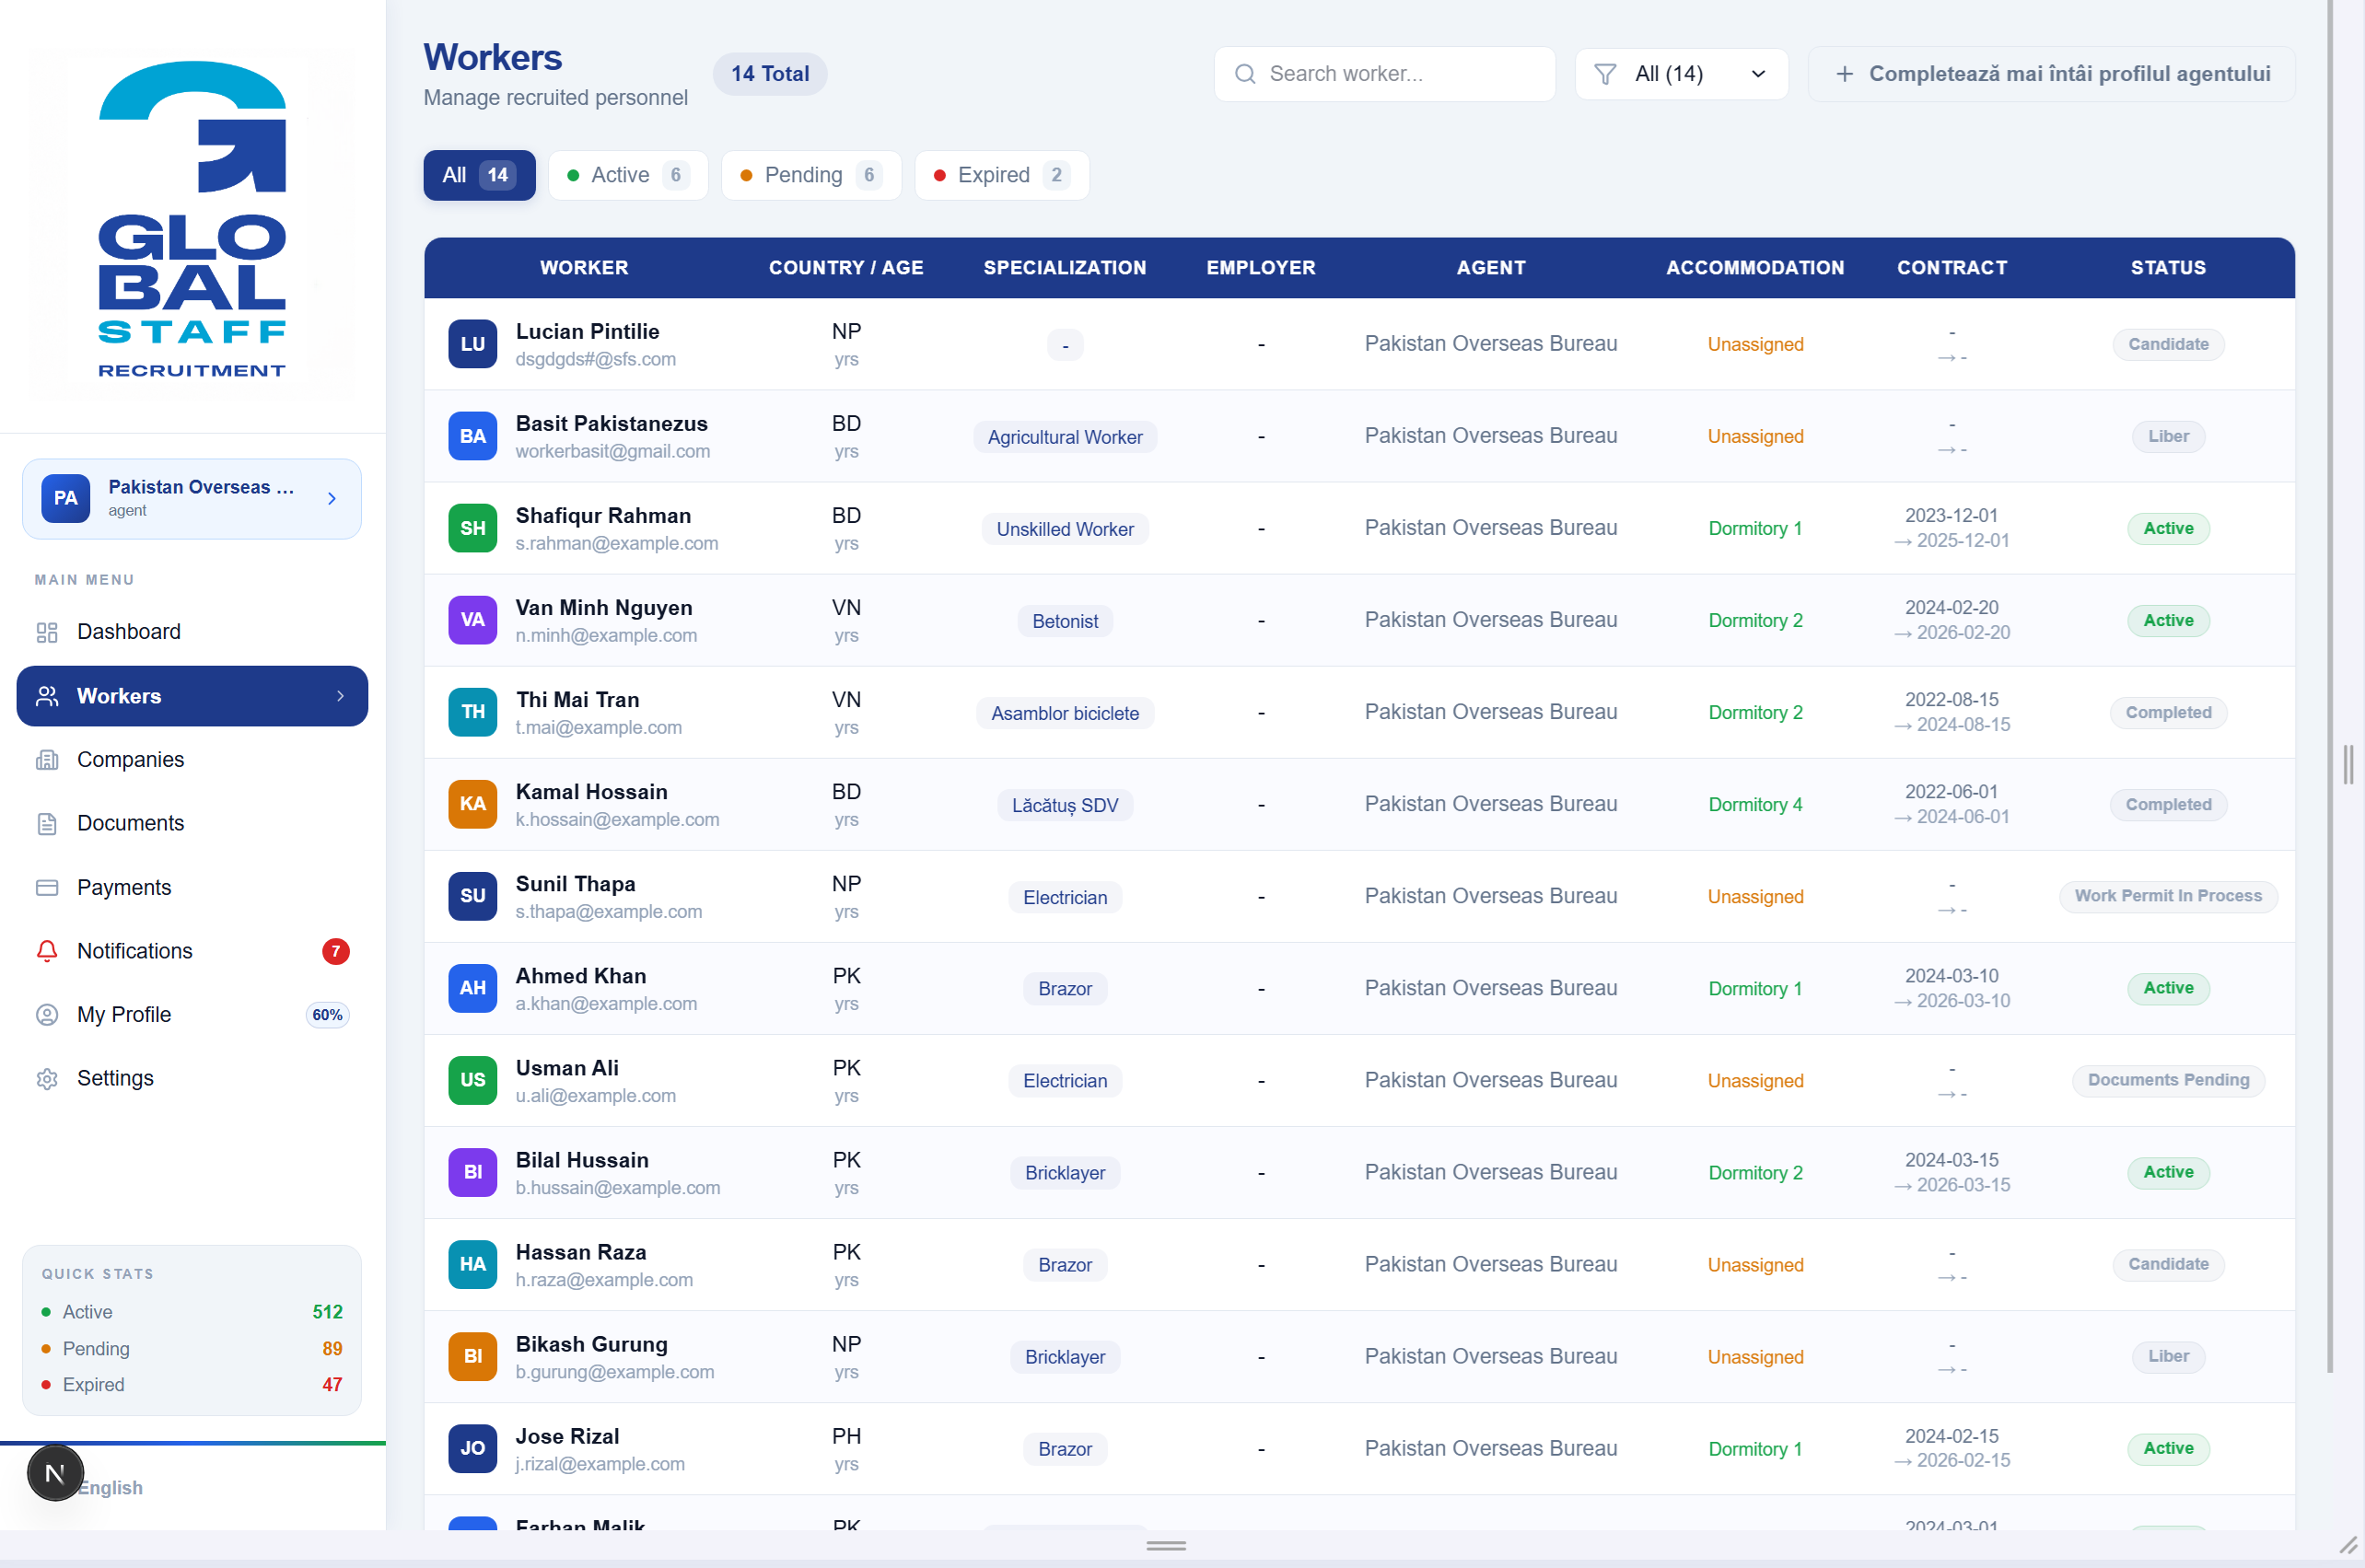Viewport: 2365px width, 1568px height.
Task: Open the Documents file icon
Action: pos(47,823)
